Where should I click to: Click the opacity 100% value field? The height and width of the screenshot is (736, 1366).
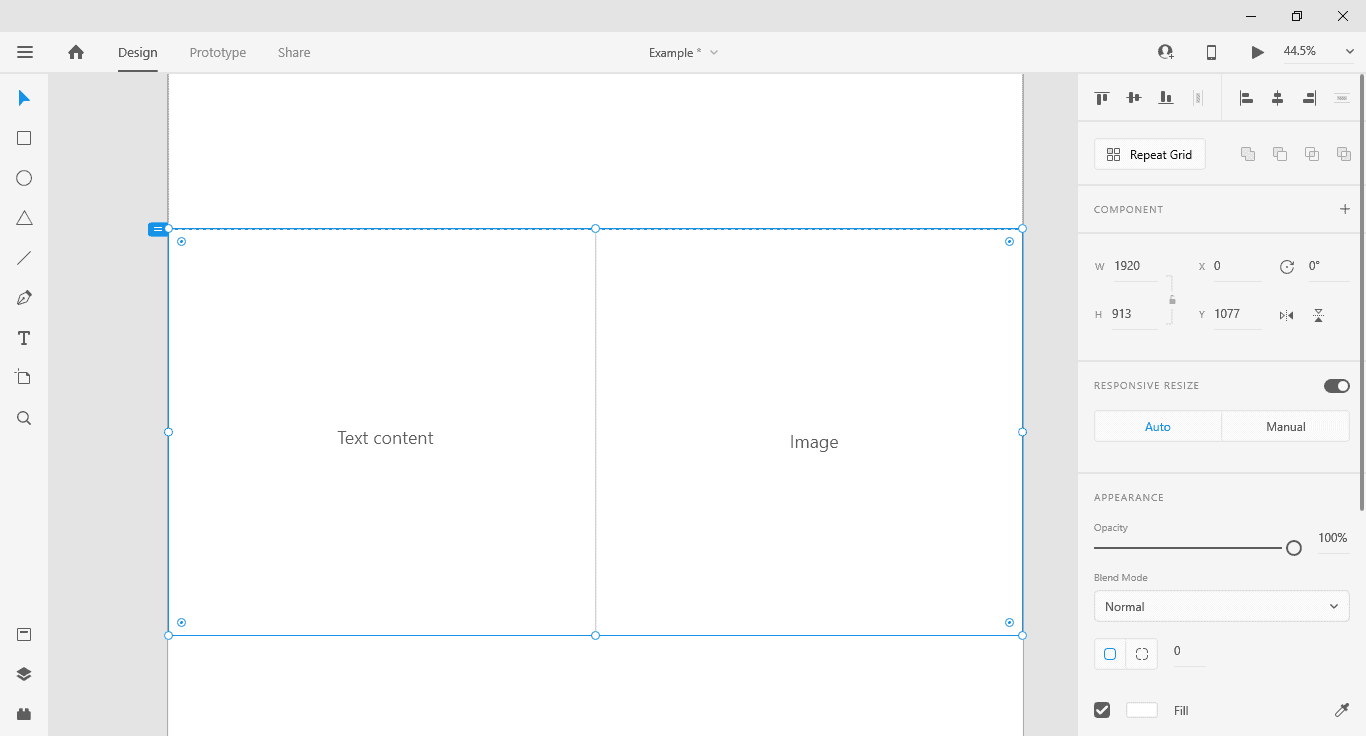(1333, 538)
